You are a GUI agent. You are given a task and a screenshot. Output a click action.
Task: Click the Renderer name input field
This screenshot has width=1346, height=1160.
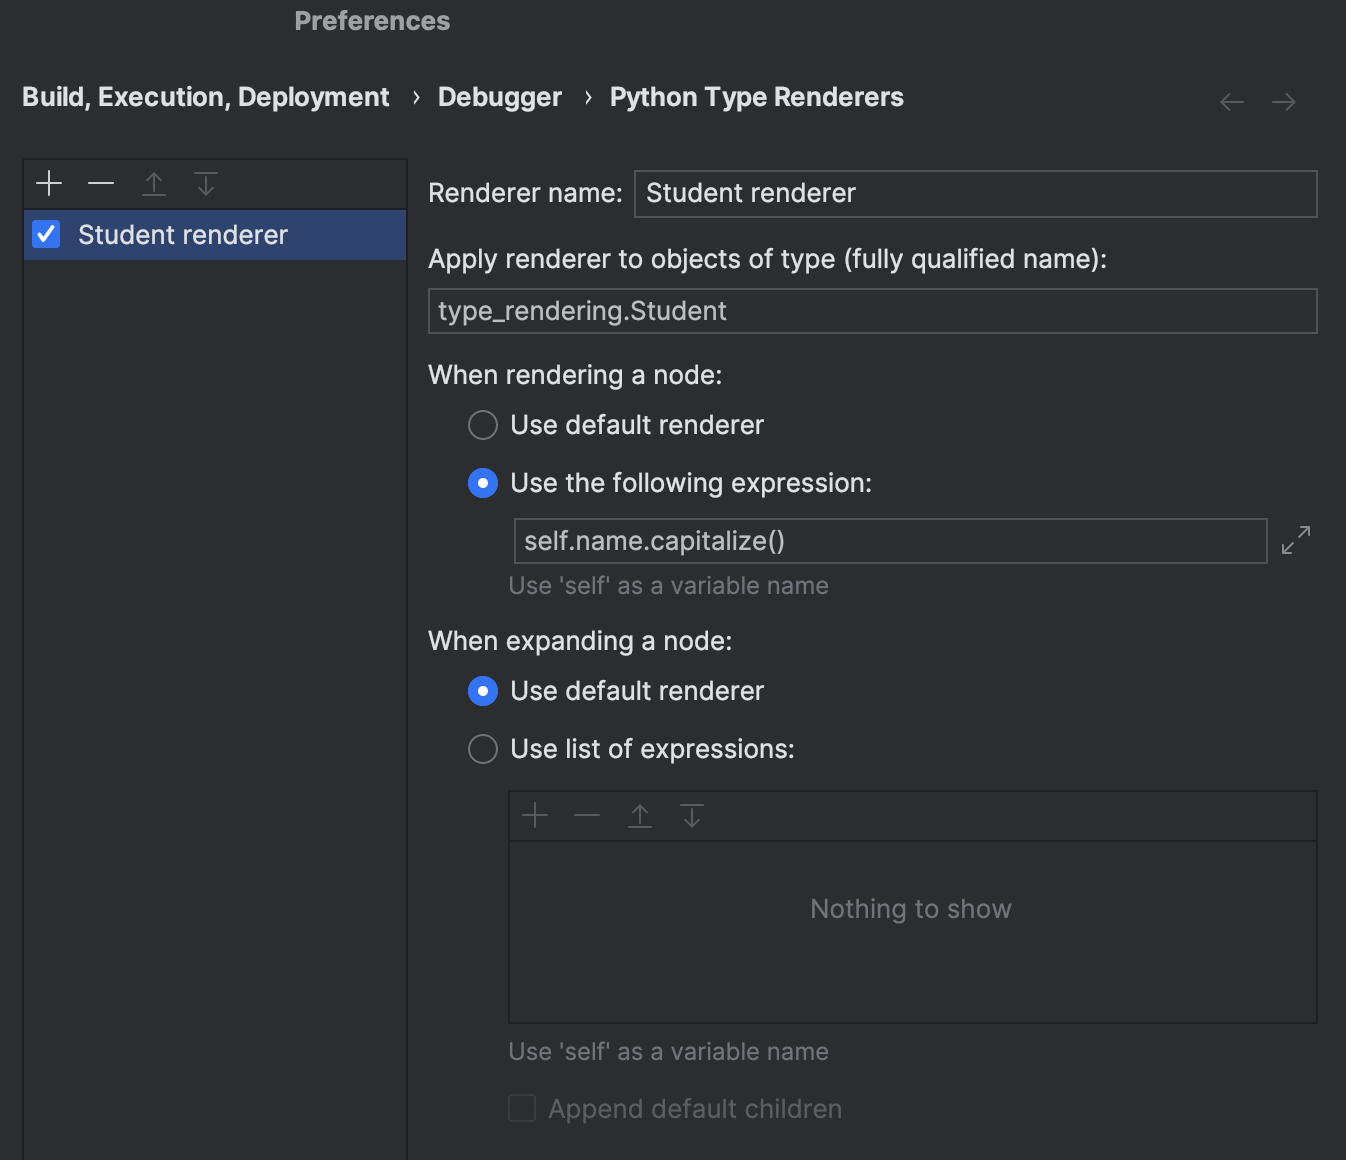click(x=975, y=193)
